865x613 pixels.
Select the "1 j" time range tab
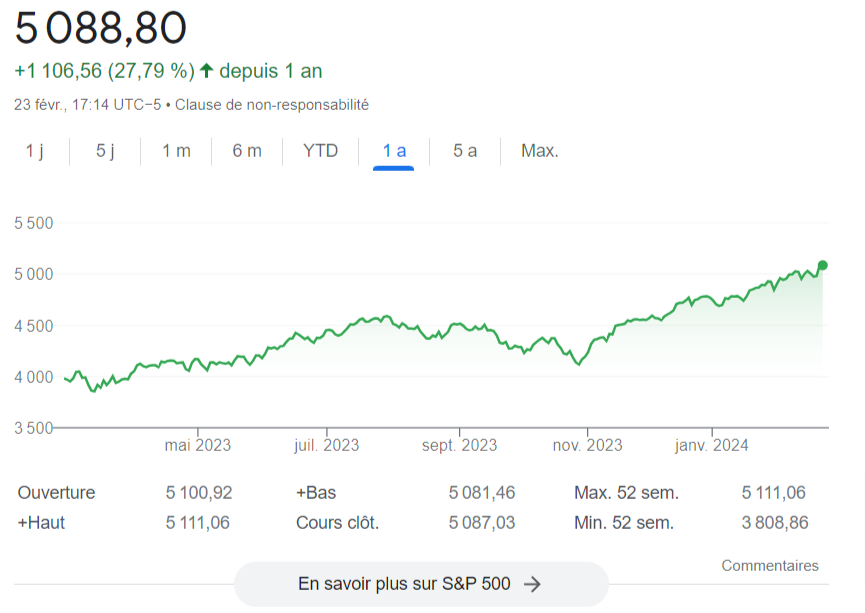click(36, 151)
